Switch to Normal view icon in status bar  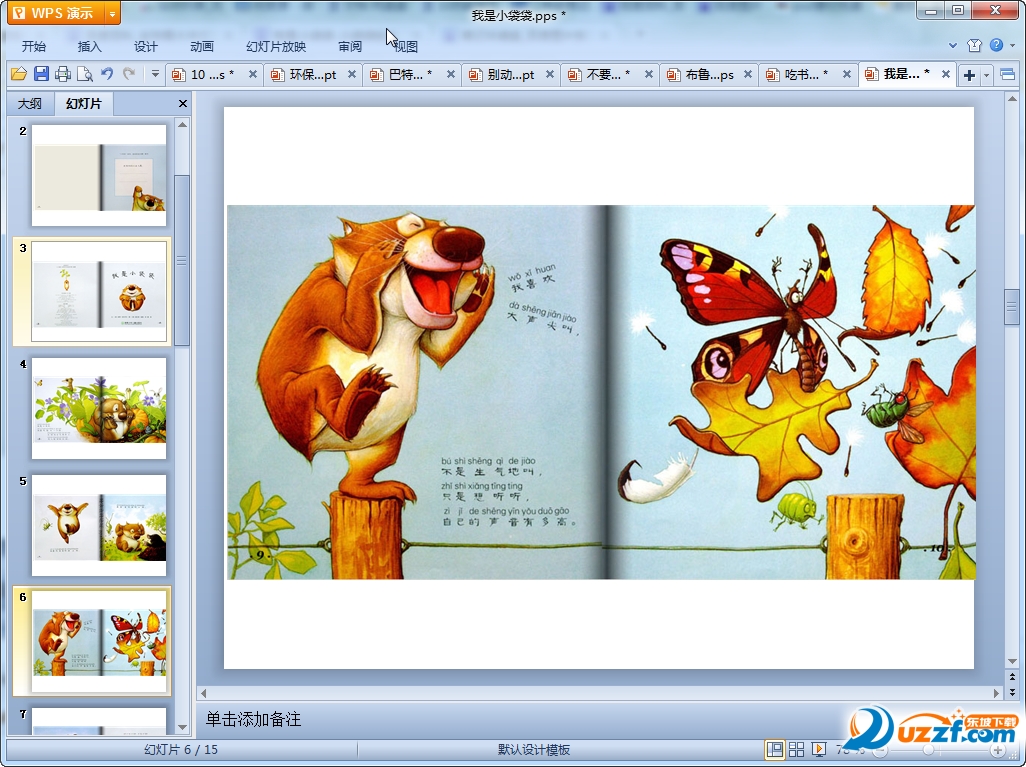775,749
